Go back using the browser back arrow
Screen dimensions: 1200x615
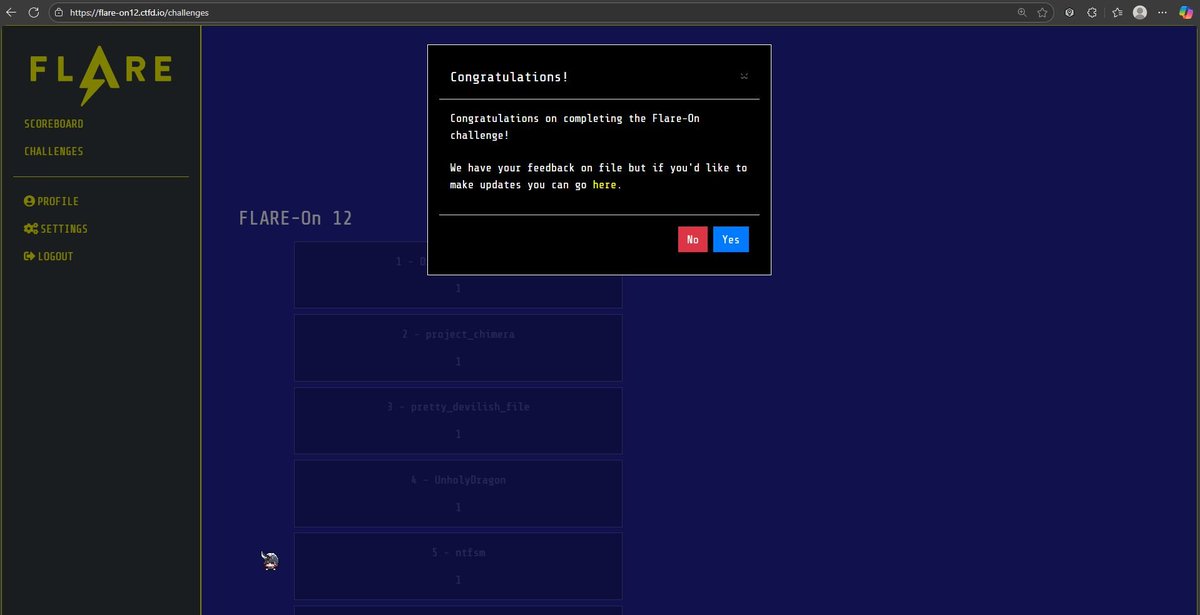[11, 12]
